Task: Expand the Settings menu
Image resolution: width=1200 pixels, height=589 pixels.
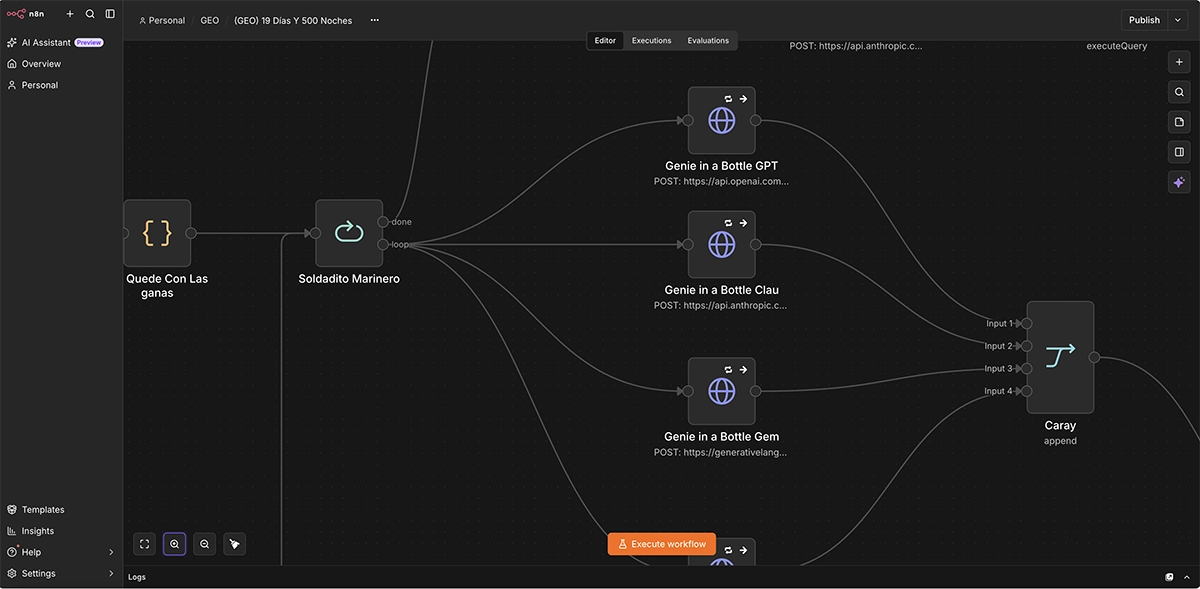Action: tap(61, 574)
